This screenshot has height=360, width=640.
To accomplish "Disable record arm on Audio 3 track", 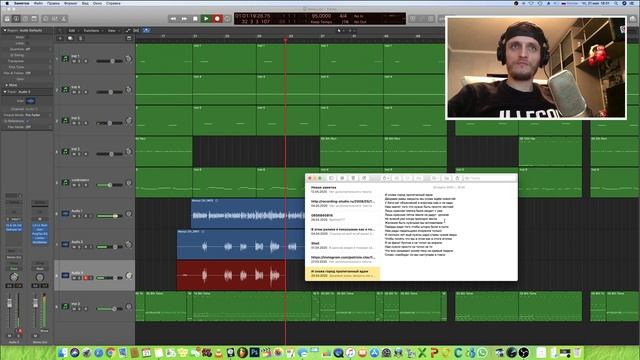I will [86, 278].
